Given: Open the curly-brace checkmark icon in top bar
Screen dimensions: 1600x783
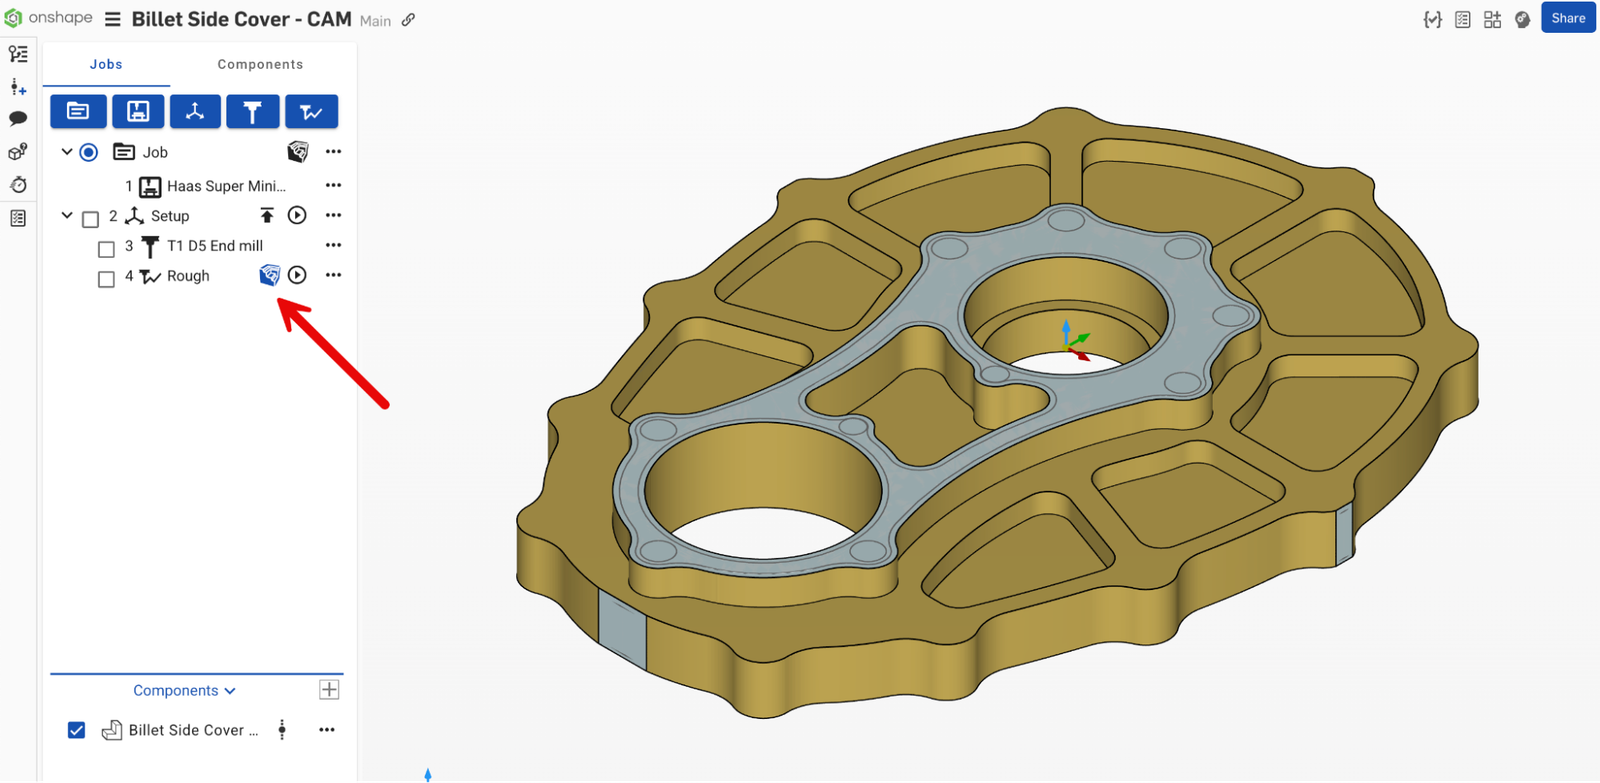Looking at the screenshot, I should click(1432, 19).
